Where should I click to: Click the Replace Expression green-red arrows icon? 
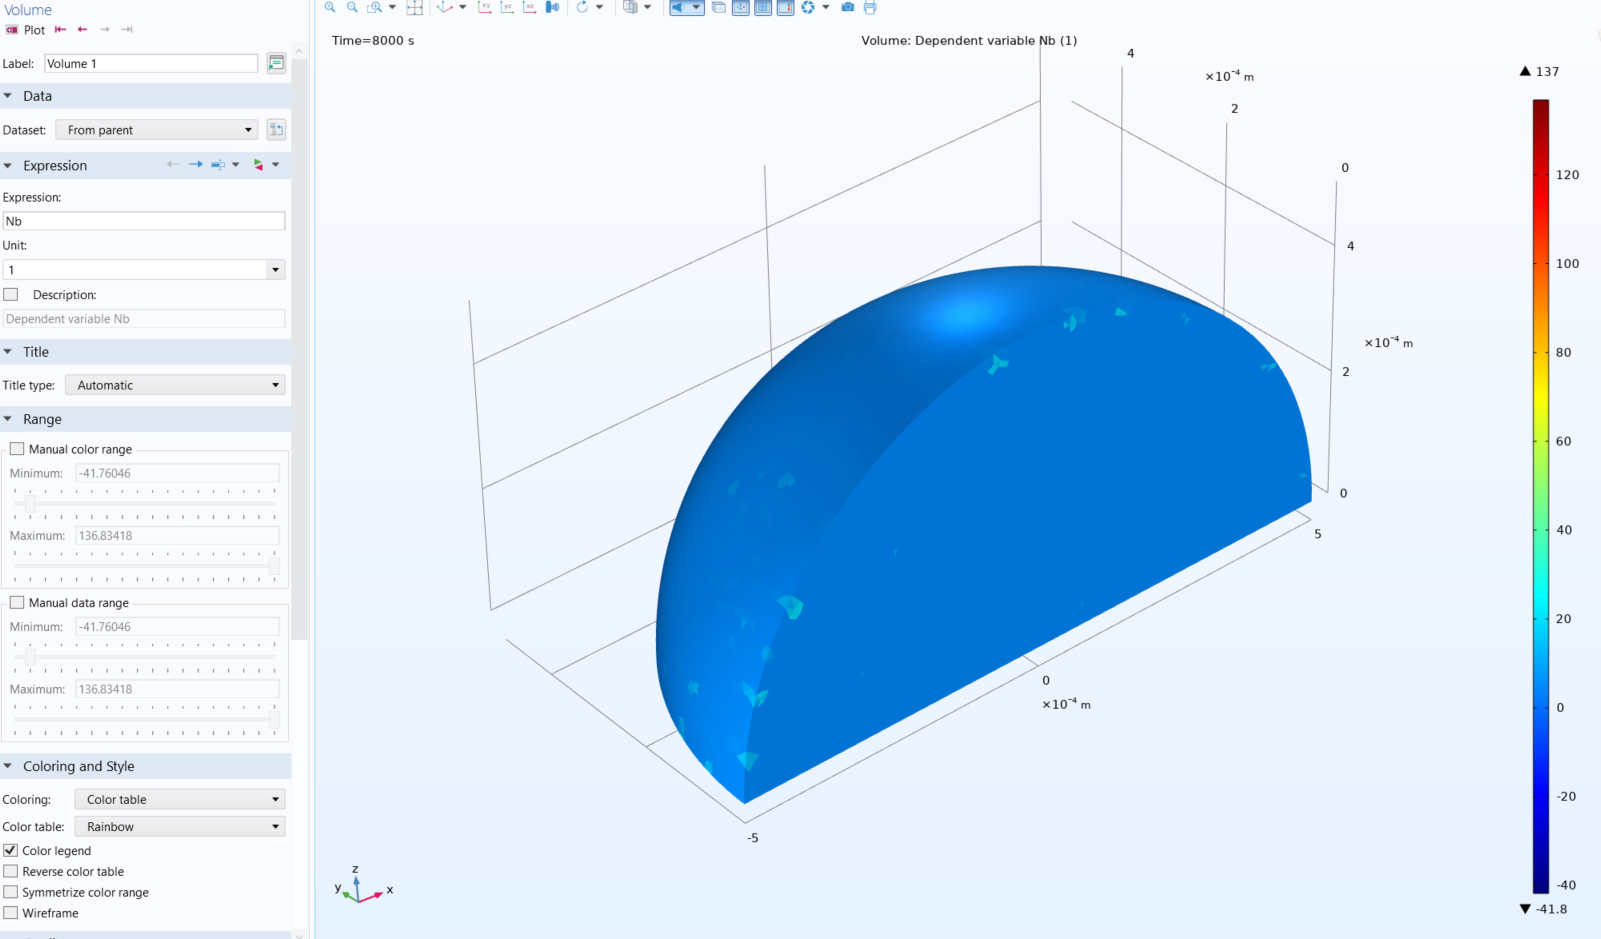[x=258, y=165]
